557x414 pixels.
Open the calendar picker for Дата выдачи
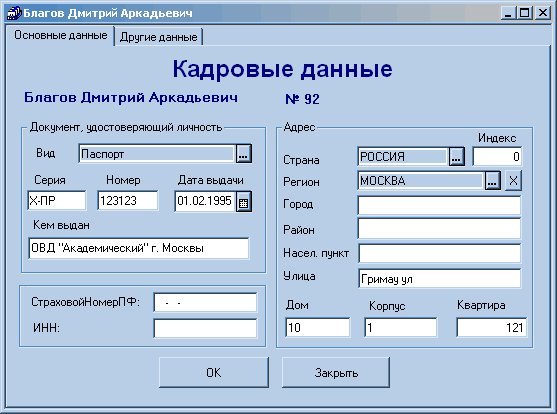point(244,202)
